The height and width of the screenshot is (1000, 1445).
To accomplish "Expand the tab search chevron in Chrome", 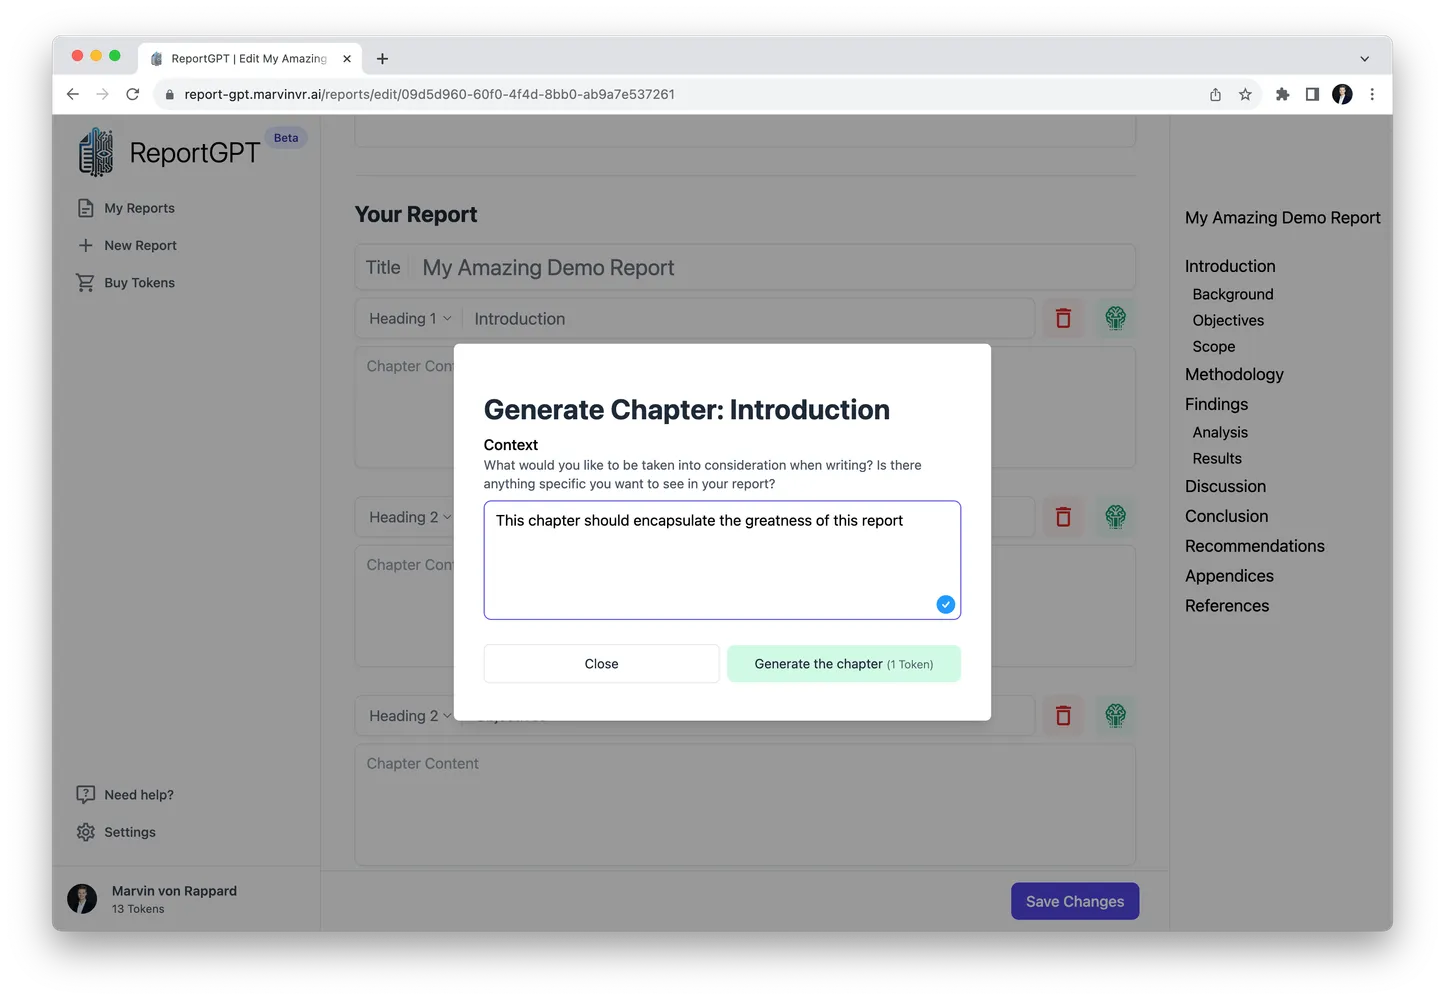I will pyautogui.click(x=1364, y=59).
